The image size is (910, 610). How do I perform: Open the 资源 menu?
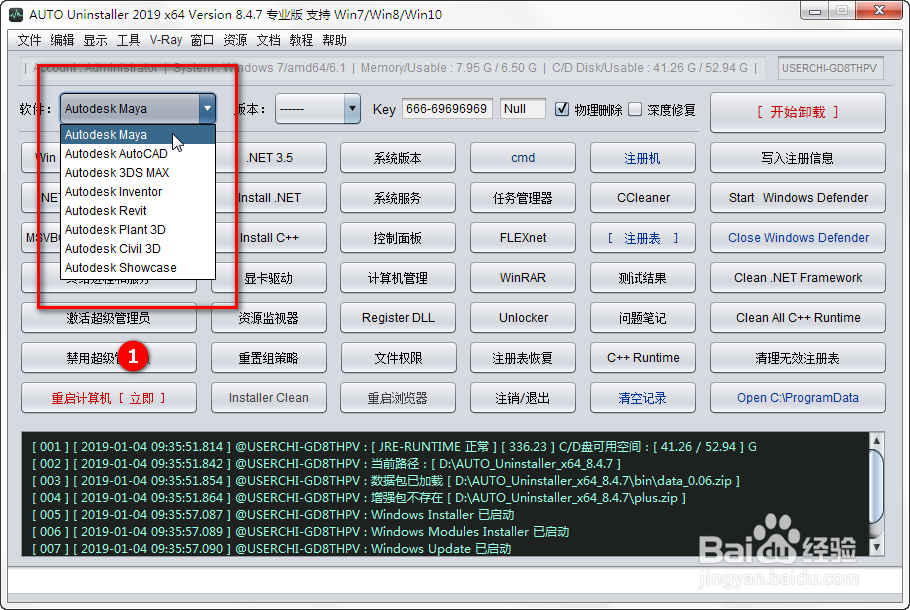click(235, 40)
